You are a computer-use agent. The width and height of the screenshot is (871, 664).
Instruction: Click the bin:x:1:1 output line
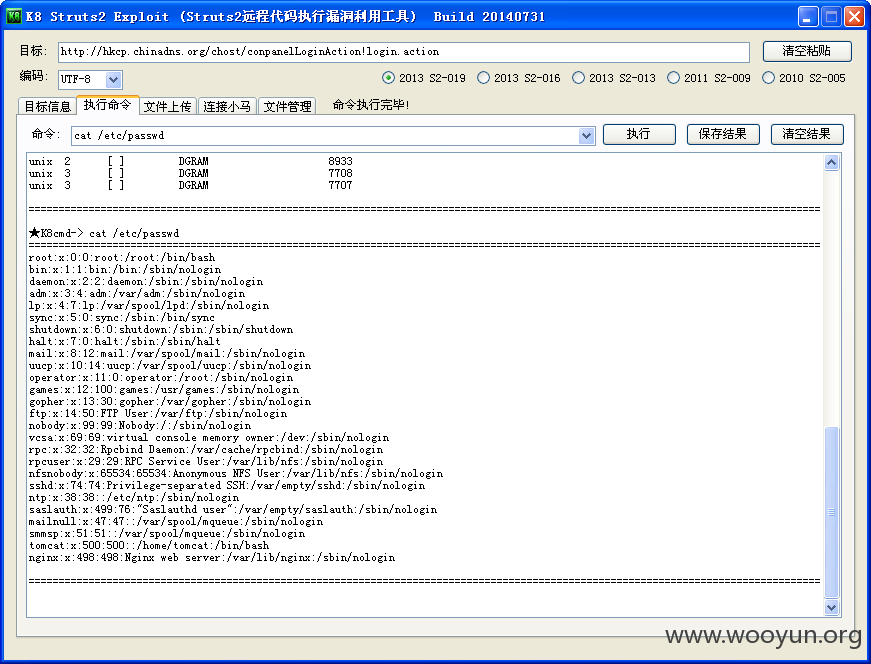[125, 269]
